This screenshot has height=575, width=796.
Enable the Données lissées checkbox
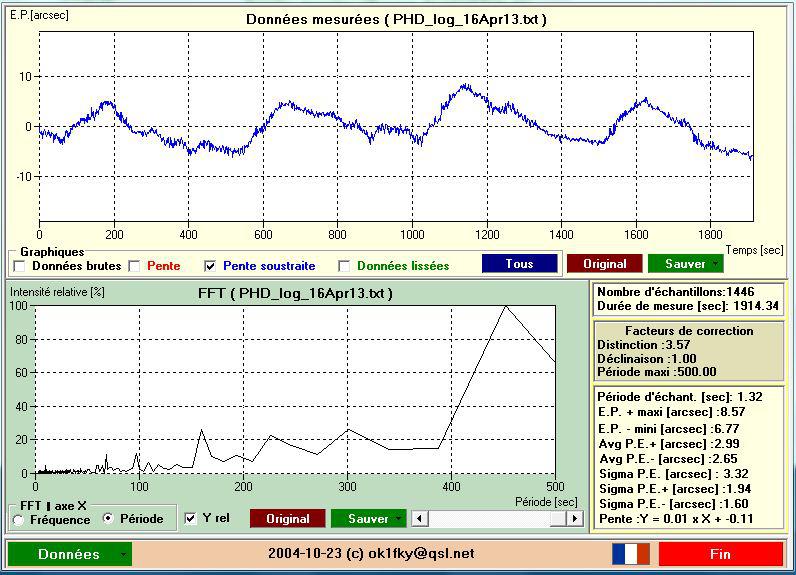click(x=344, y=265)
